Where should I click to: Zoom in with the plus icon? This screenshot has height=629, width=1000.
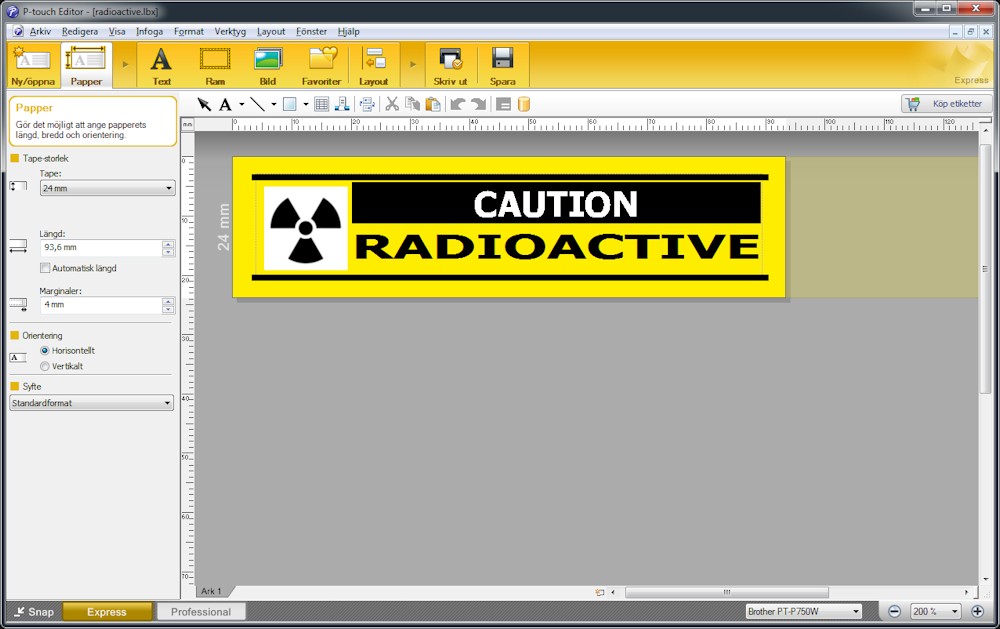click(978, 611)
